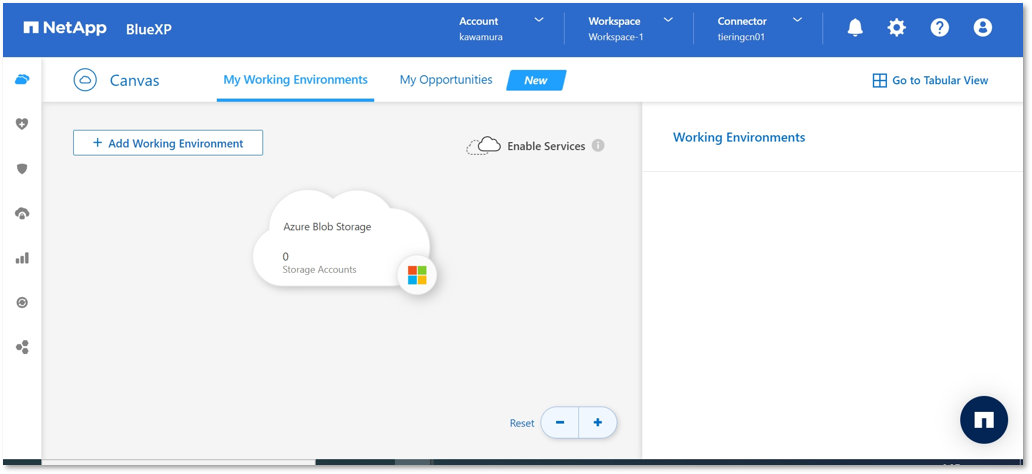This screenshot has width=1032, height=474.
Task: Open the NetApp chat bubble button
Action: (x=984, y=420)
